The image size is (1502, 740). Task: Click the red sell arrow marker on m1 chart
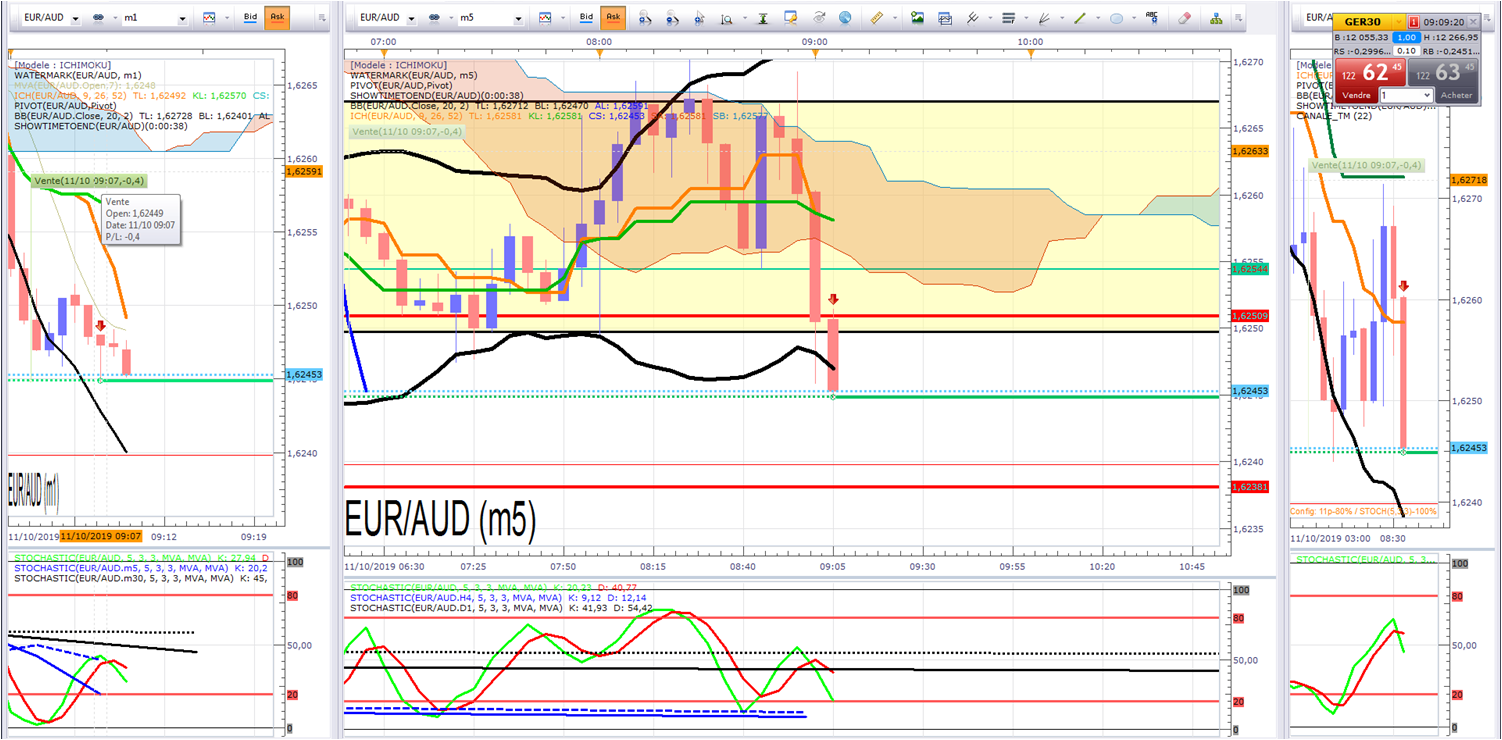[101, 326]
